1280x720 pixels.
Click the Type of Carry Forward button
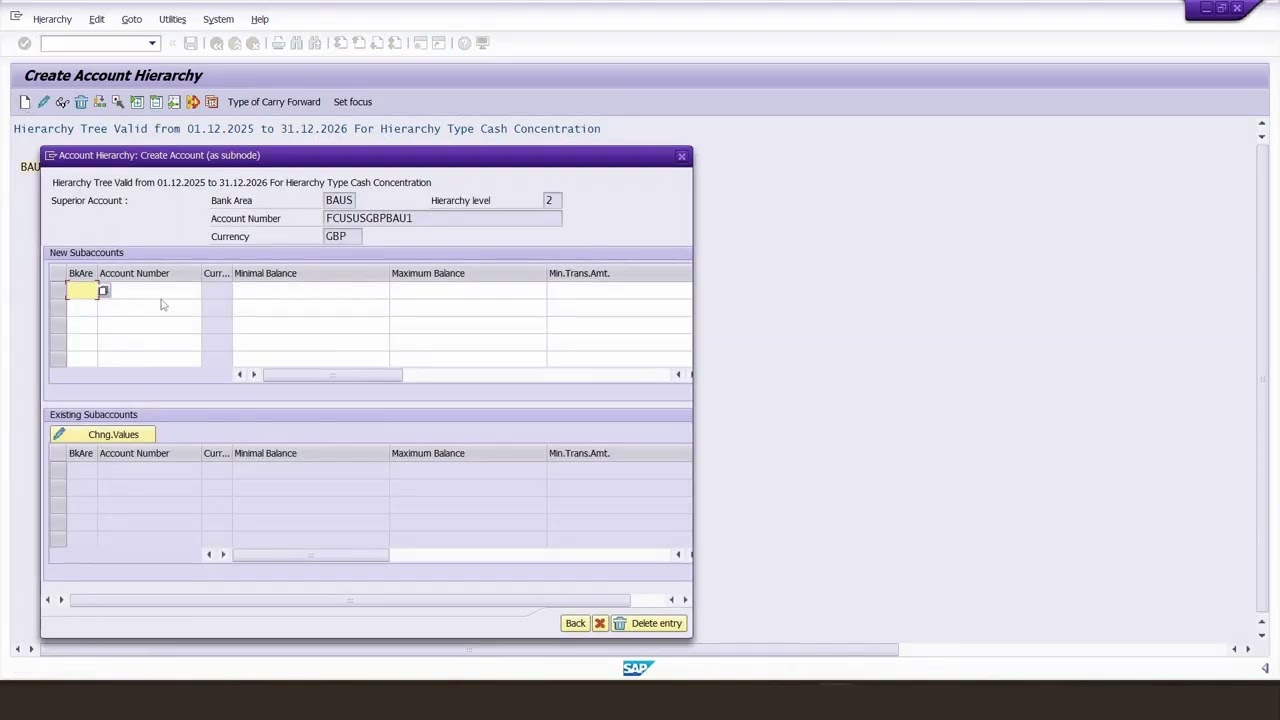tap(274, 102)
